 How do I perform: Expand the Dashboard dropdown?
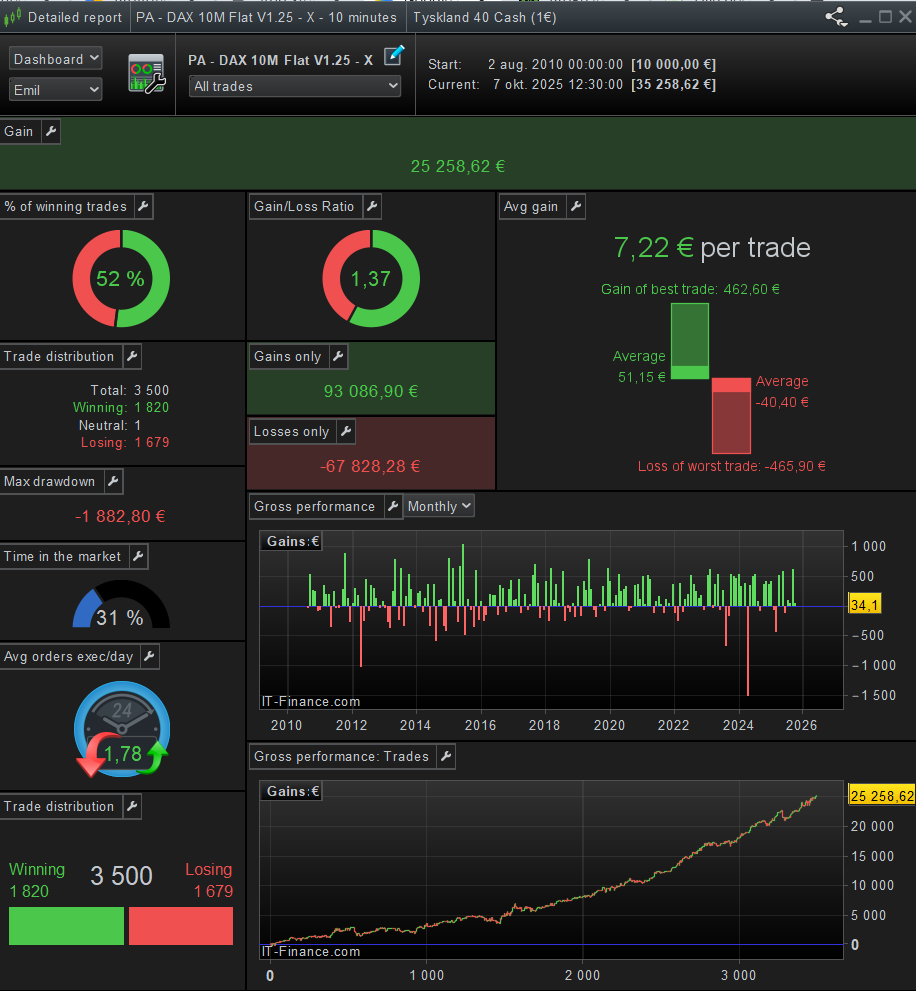pyautogui.click(x=56, y=59)
